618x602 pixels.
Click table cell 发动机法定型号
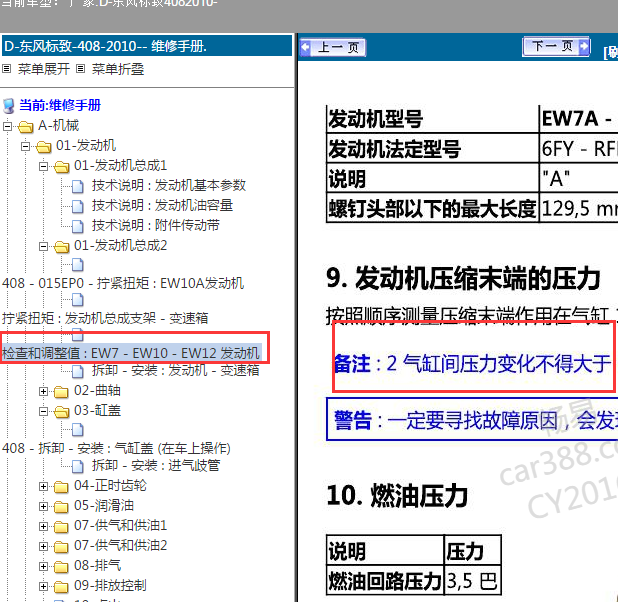(432, 148)
